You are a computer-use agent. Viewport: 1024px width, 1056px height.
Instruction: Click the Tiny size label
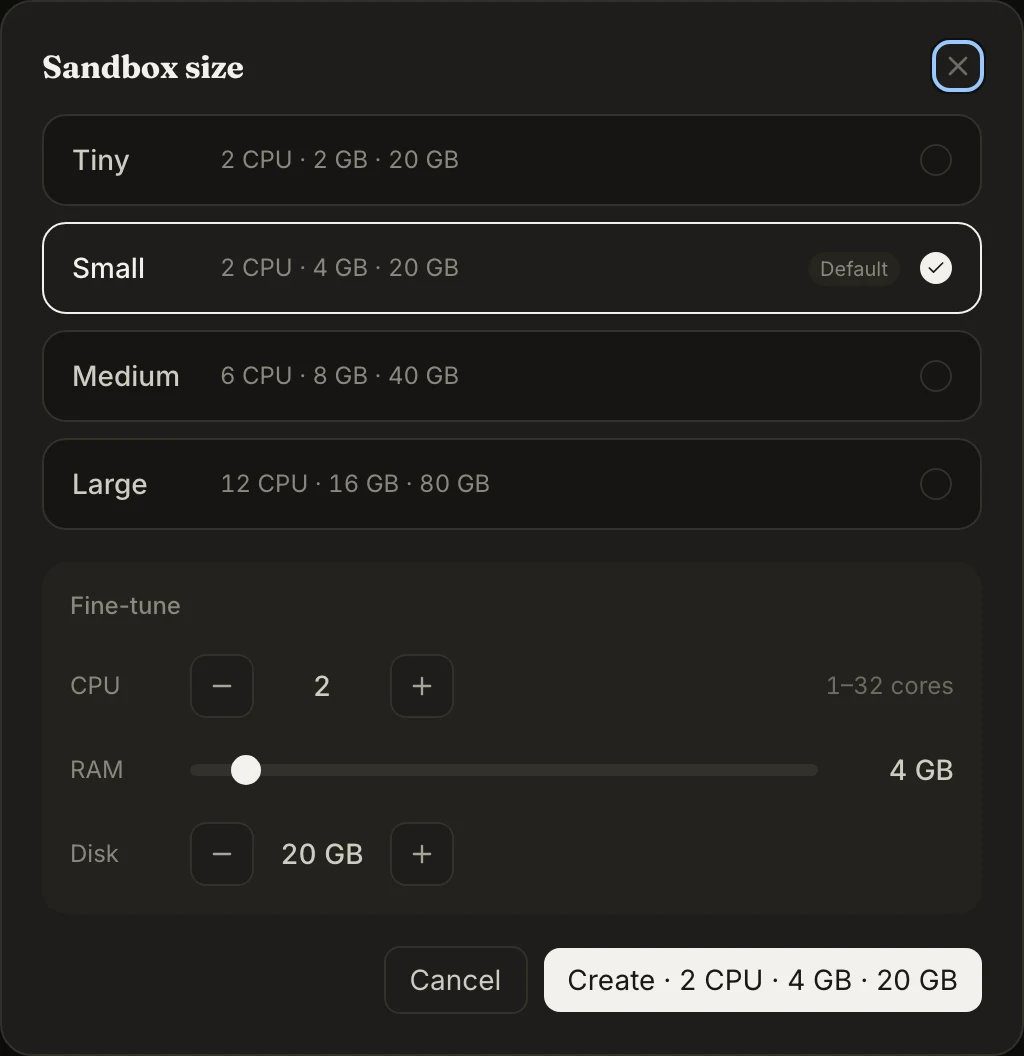point(100,160)
